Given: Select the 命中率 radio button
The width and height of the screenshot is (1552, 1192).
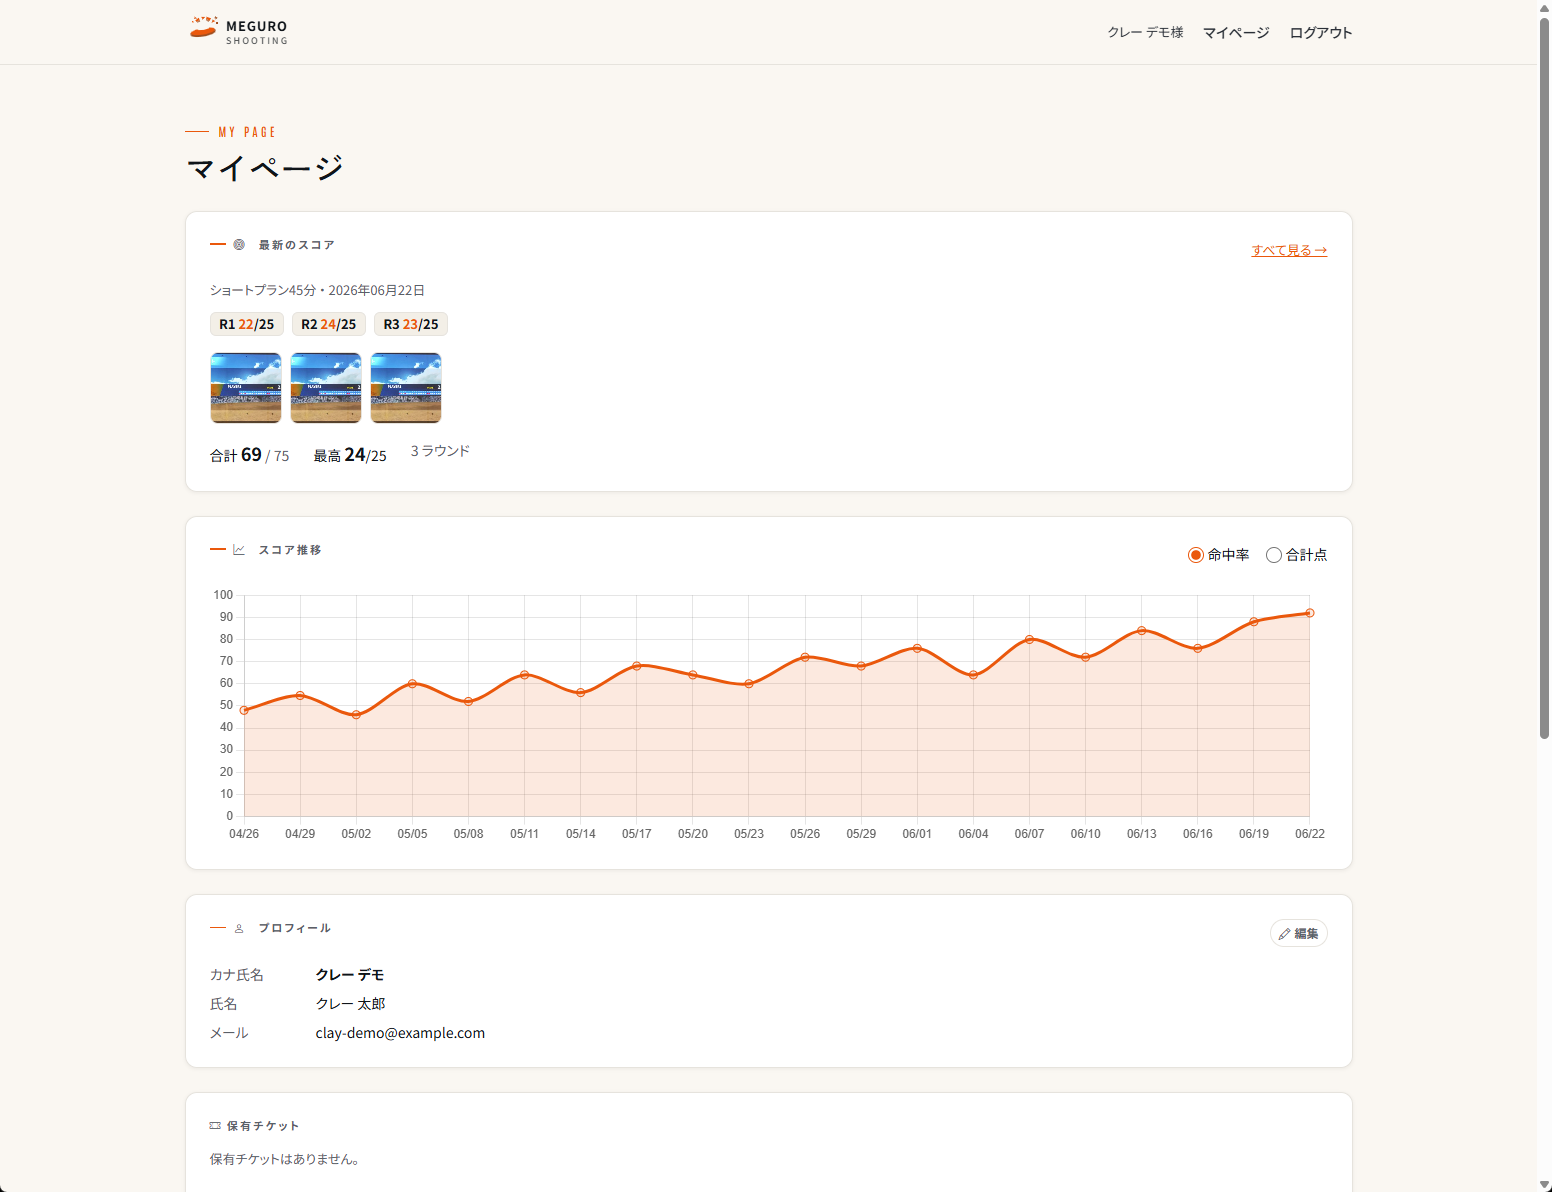Looking at the screenshot, I should point(1195,555).
